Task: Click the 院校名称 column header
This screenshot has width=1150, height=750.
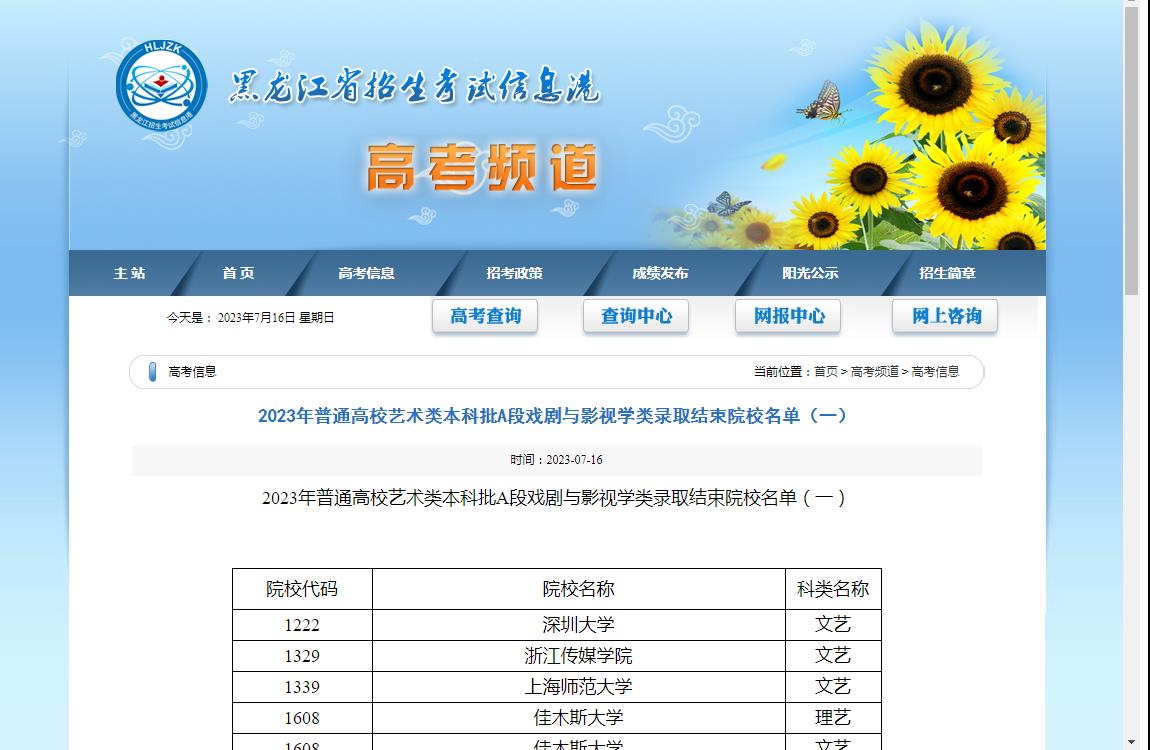Action: click(x=579, y=589)
